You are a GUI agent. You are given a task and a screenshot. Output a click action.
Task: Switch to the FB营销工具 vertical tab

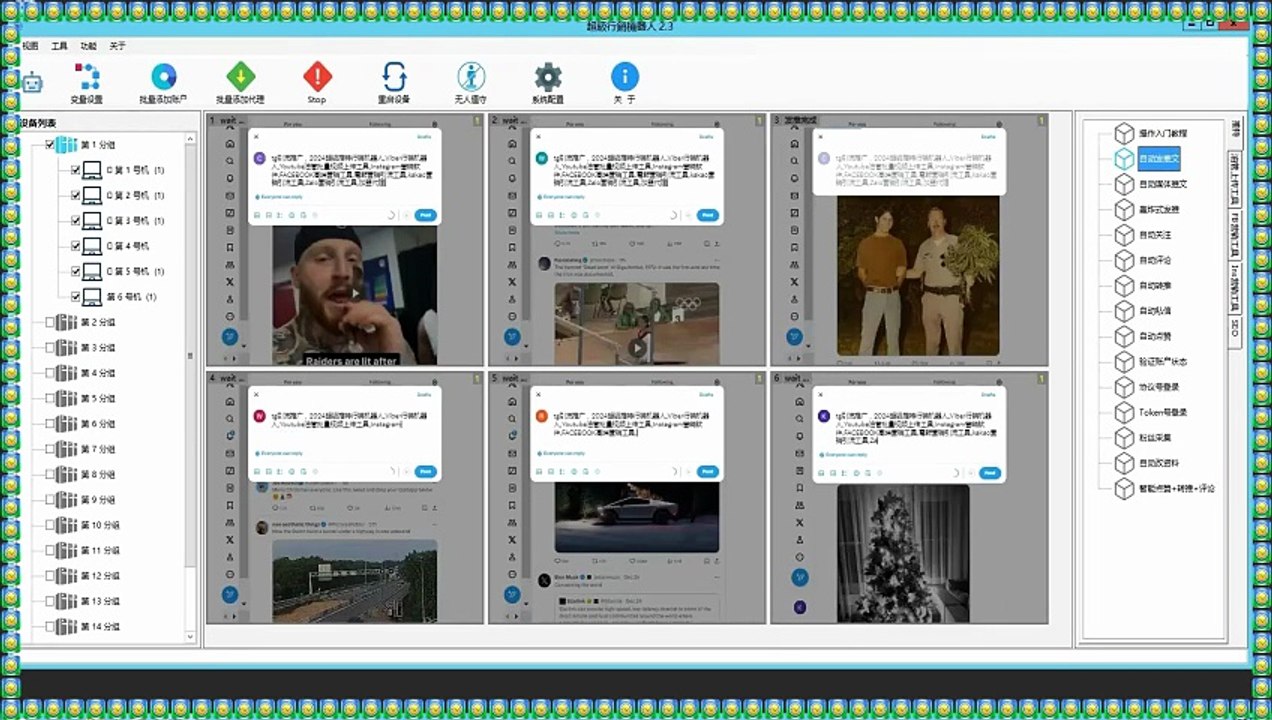point(1235,233)
